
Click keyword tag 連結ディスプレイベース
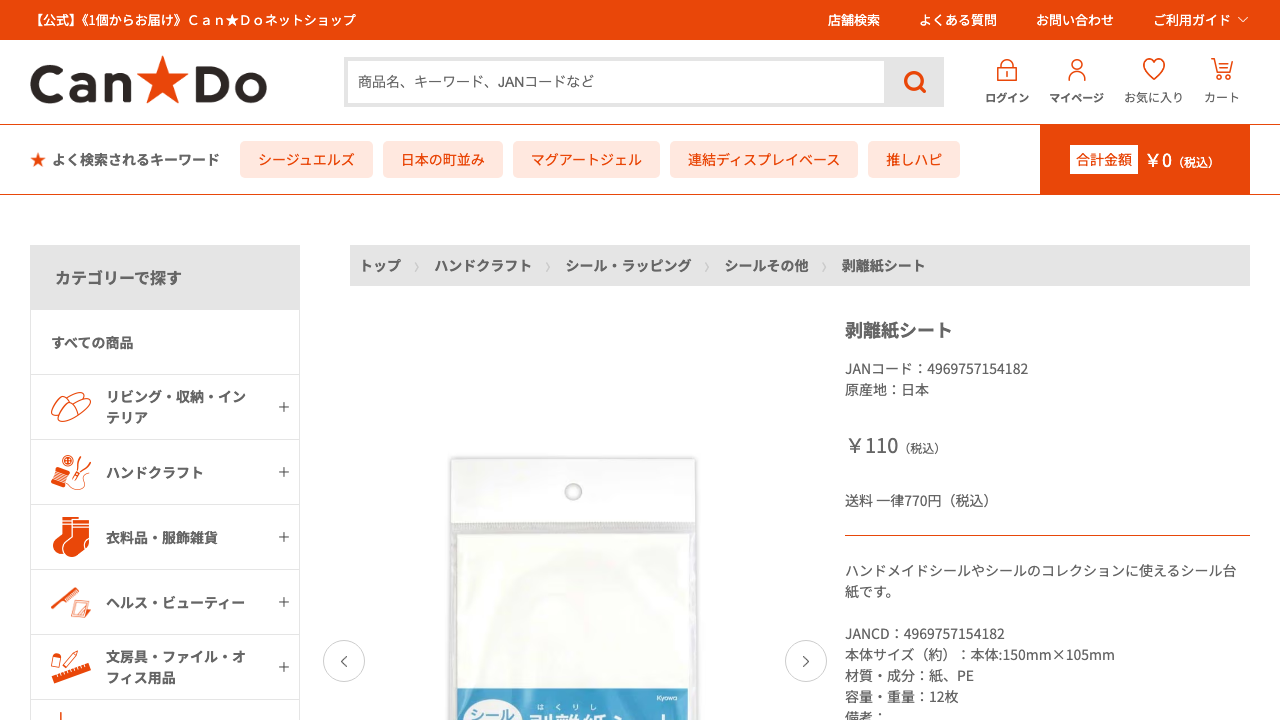pyautogui.click(x=764, y=160)
